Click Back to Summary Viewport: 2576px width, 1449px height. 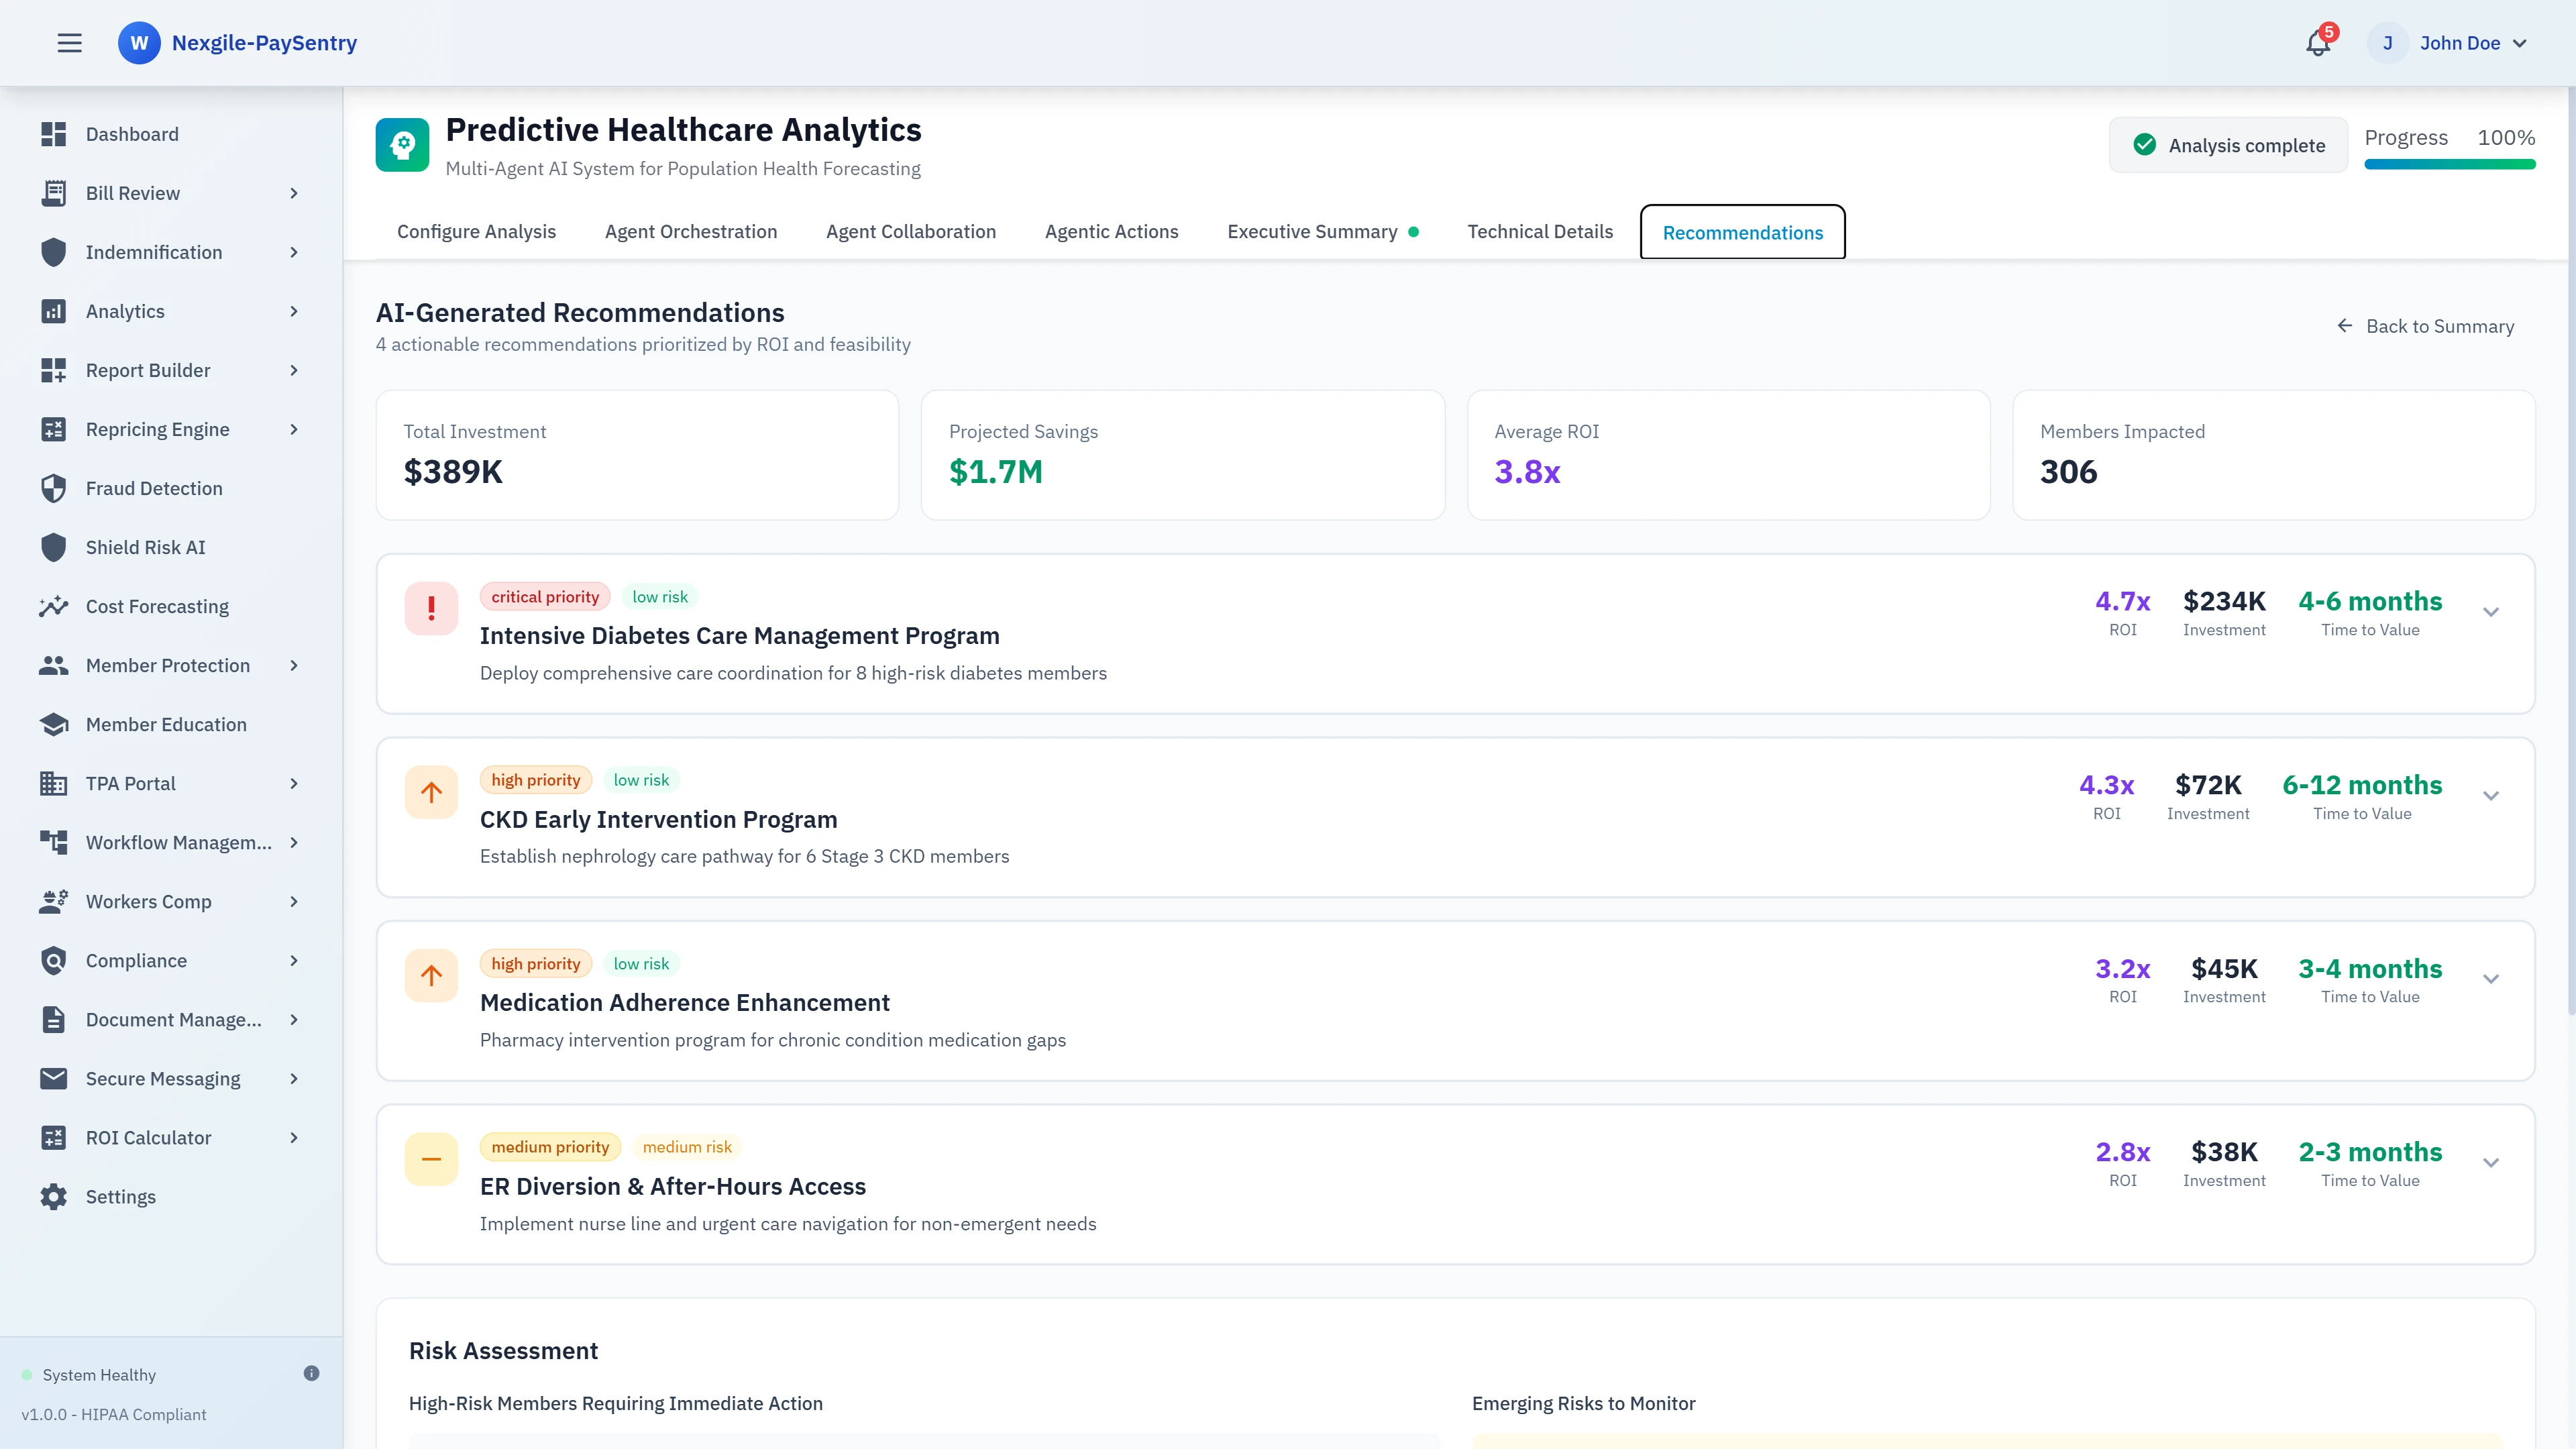click(x=2425, y=326)
